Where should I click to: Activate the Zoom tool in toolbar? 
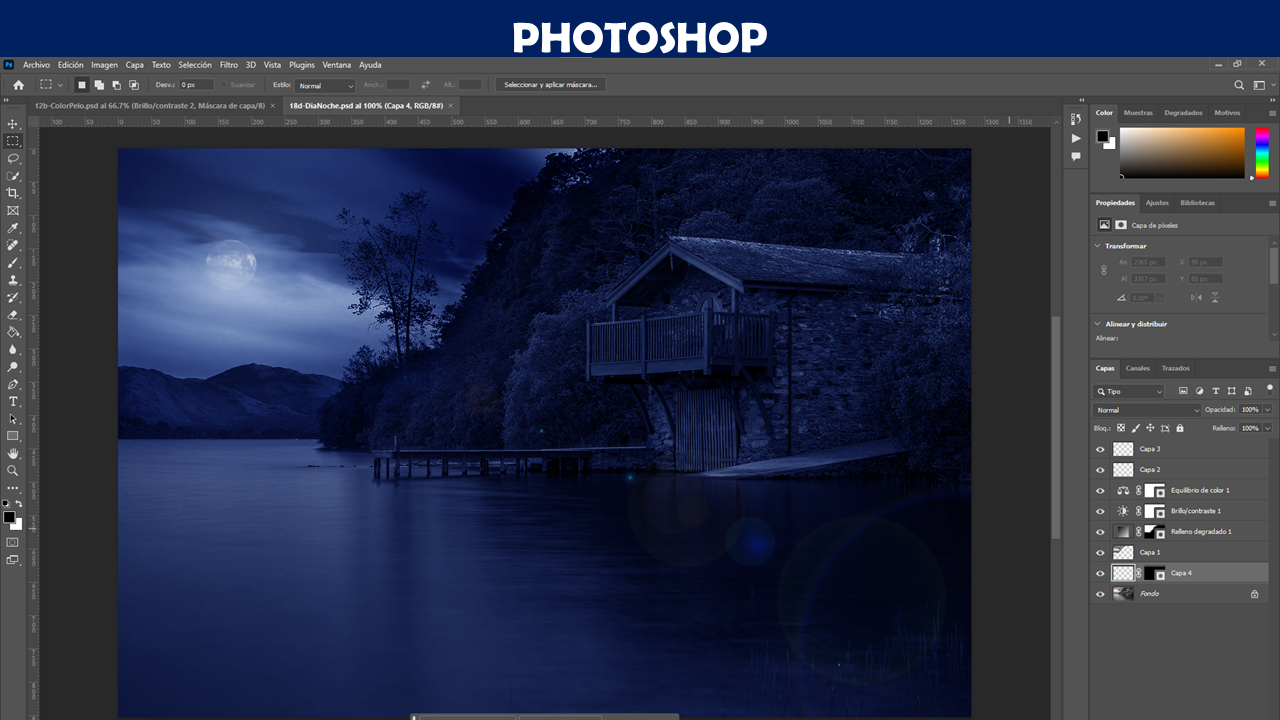coord(13,470)
